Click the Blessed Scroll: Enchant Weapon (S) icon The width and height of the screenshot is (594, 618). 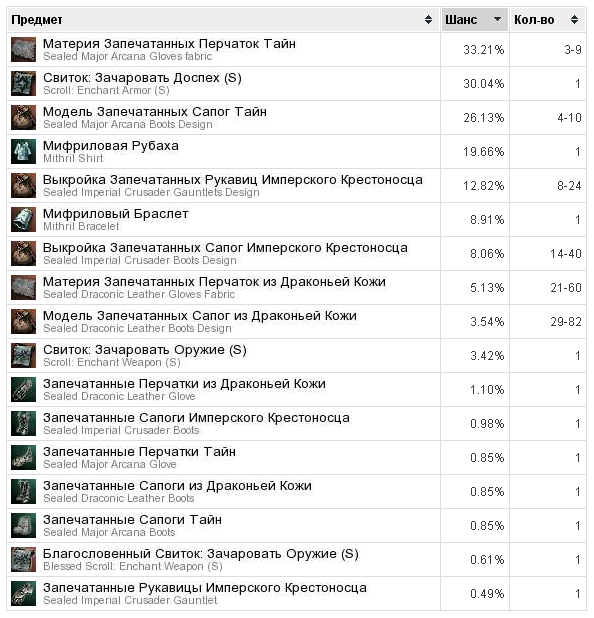tap(23, 559)
